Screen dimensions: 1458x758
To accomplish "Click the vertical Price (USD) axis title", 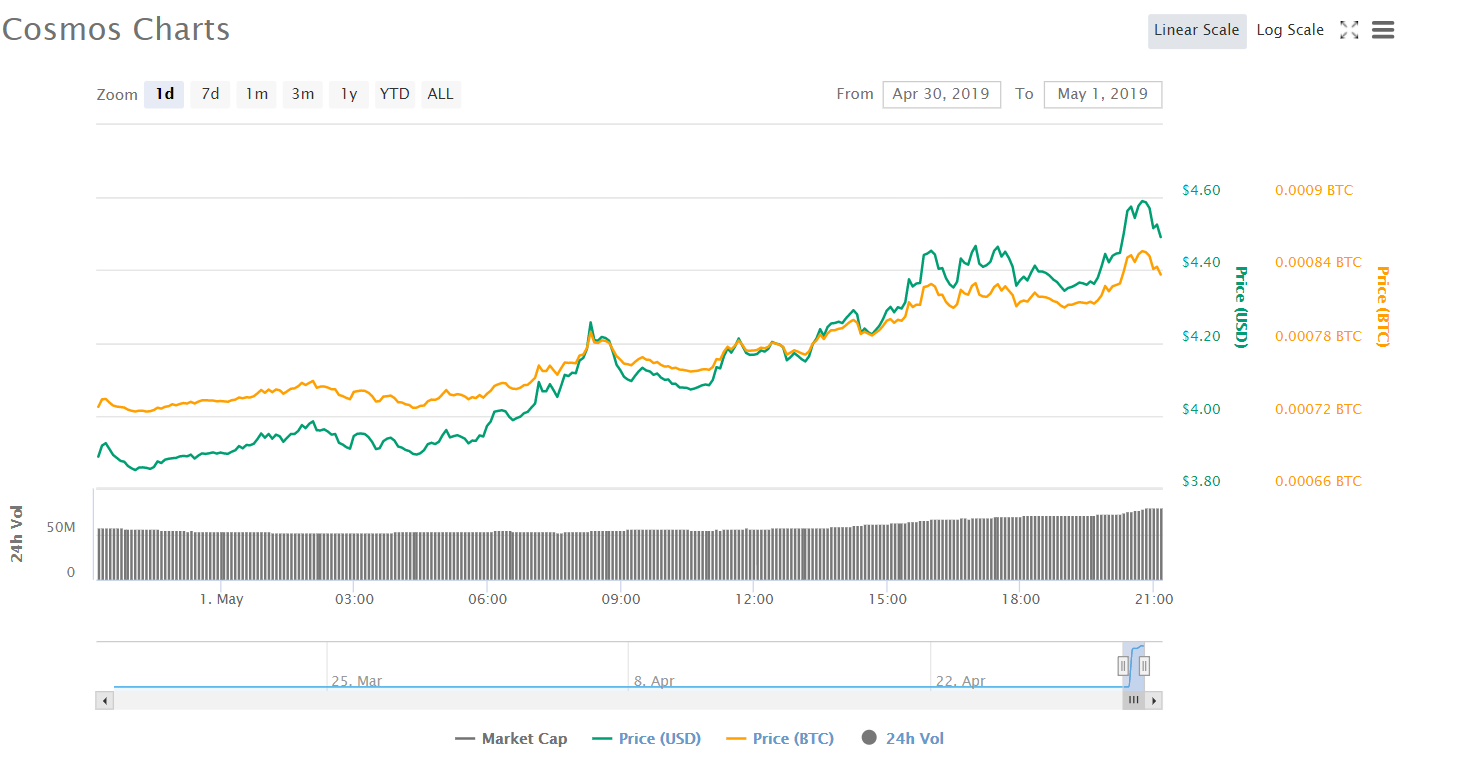I will pyautogui.click(x=1241, y=307).
